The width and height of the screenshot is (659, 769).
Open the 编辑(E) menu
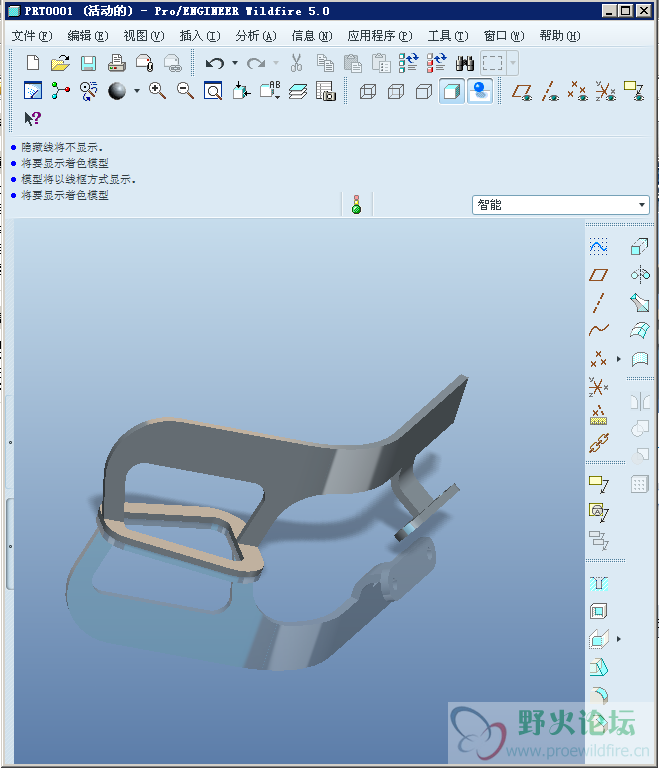tap(88, 36)
